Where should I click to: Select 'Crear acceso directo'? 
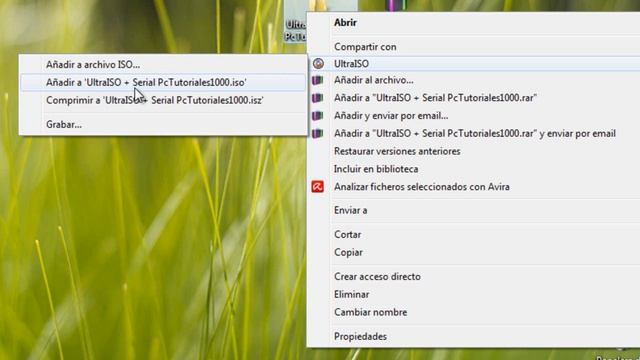click(x=474, y=277)
